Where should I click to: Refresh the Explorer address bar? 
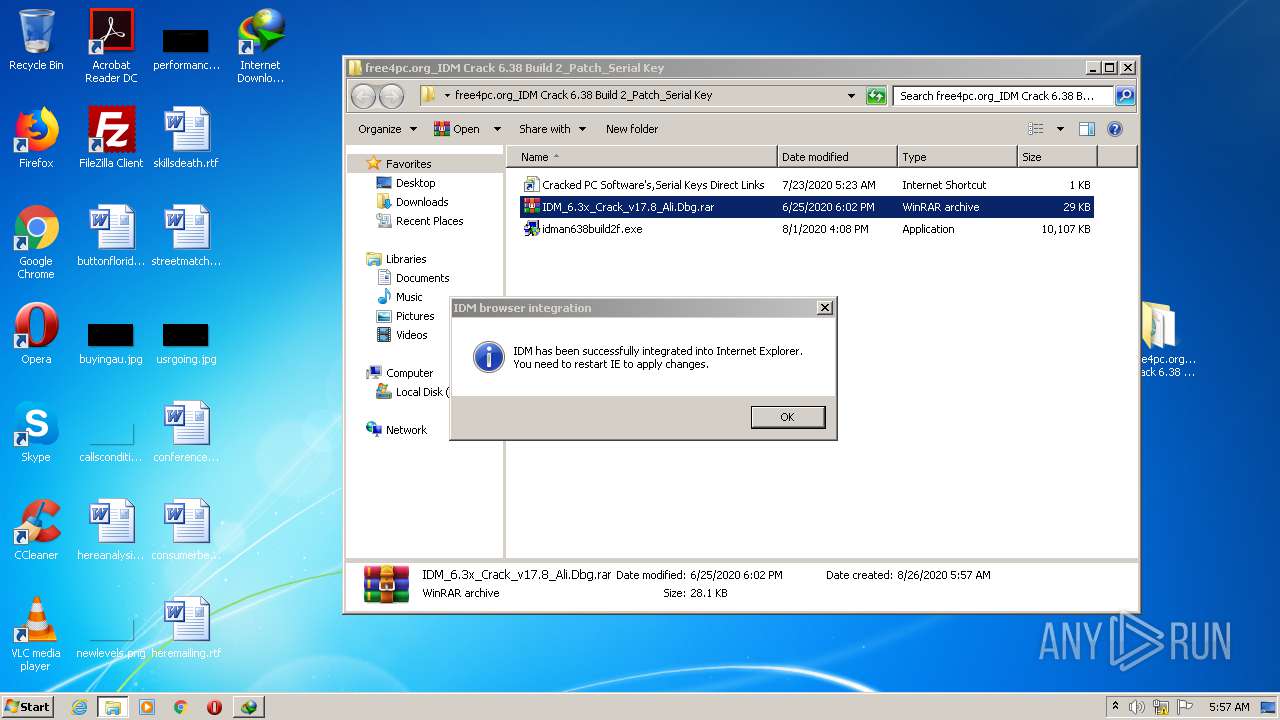(876, 96)
